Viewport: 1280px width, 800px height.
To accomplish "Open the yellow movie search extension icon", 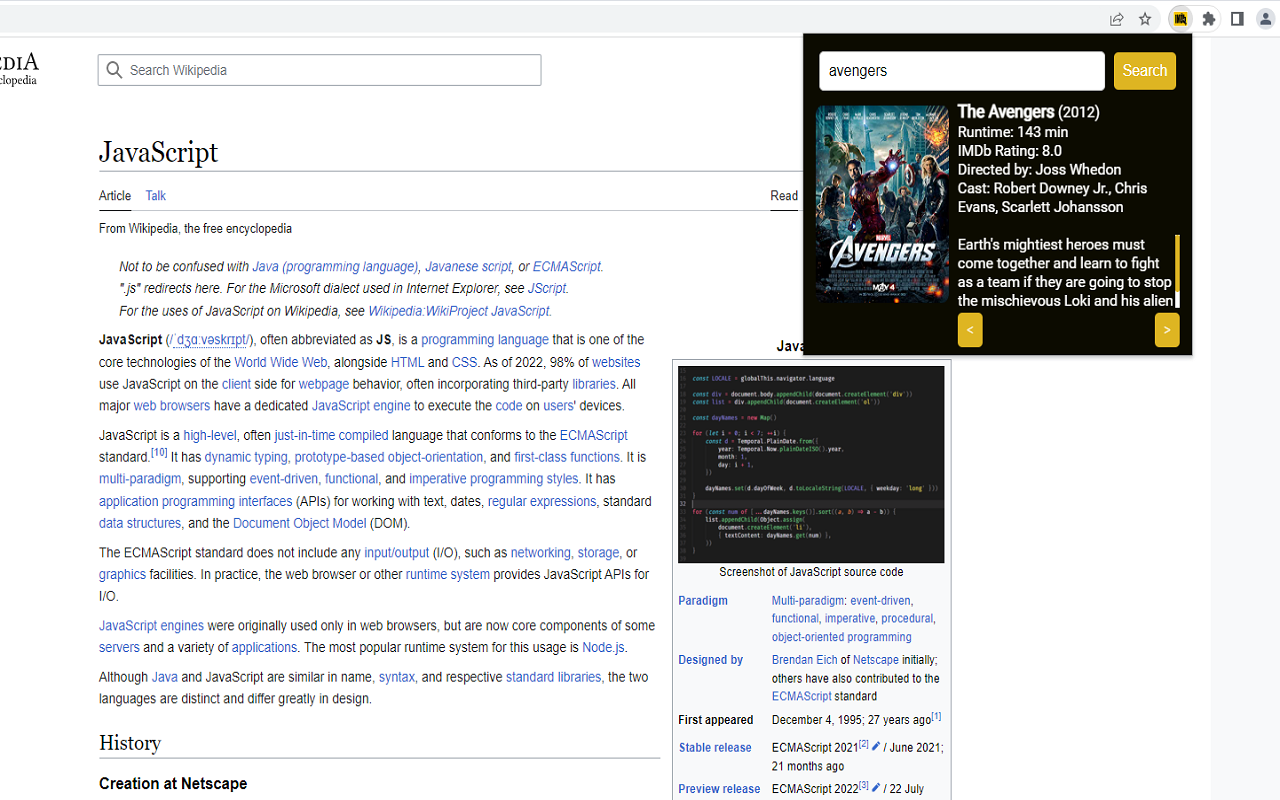I will 1181,19.
